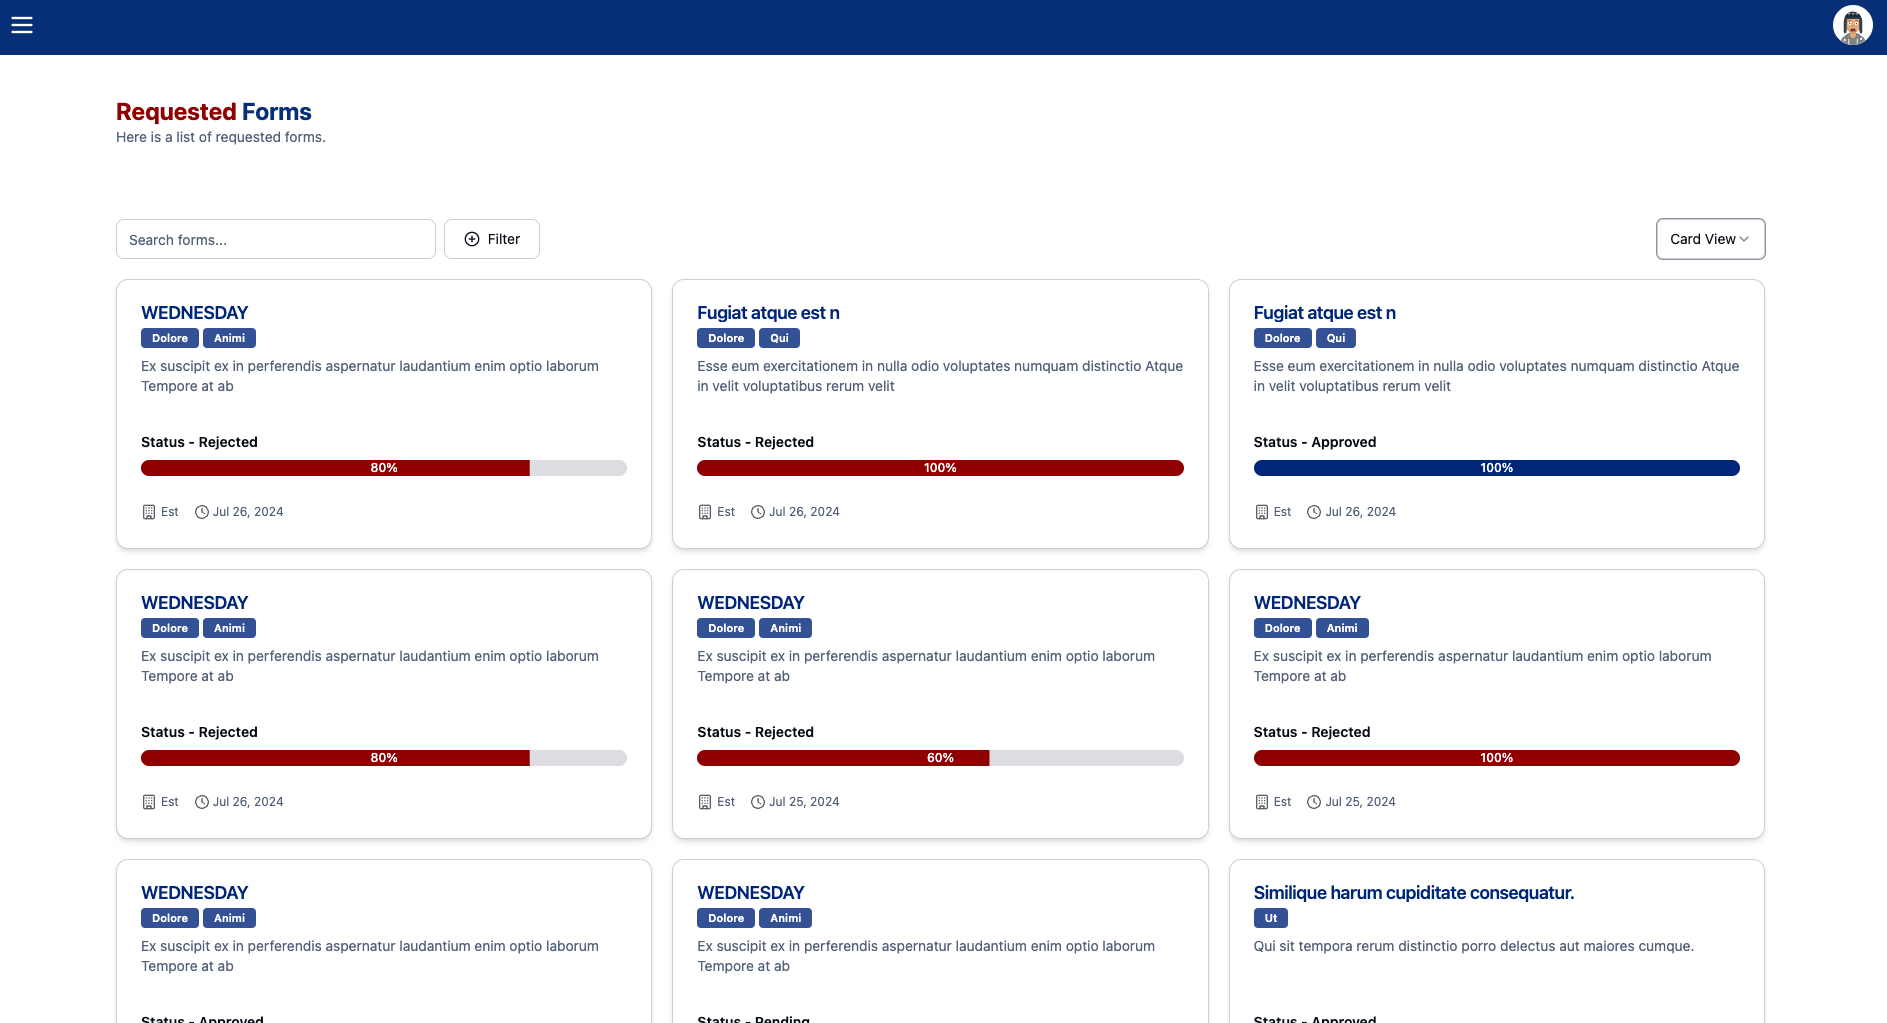Click the plus circle icon in Filter

pos(472,239)
